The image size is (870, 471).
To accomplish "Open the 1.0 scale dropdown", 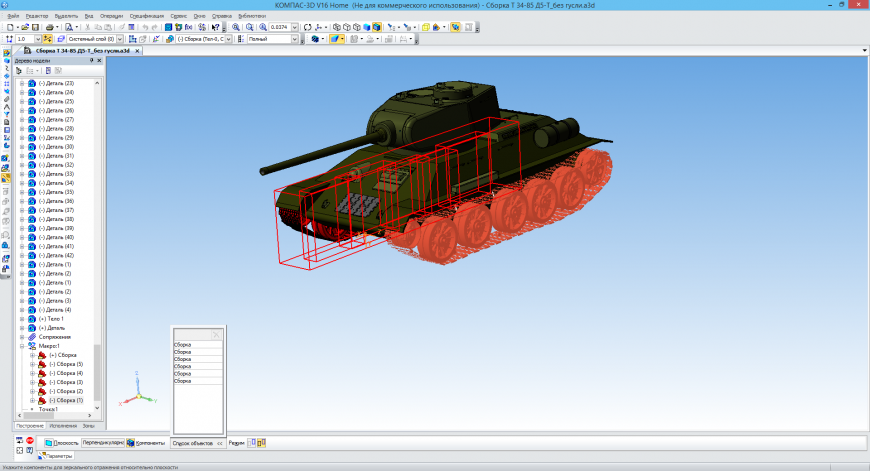I will [x=38, y=39].
